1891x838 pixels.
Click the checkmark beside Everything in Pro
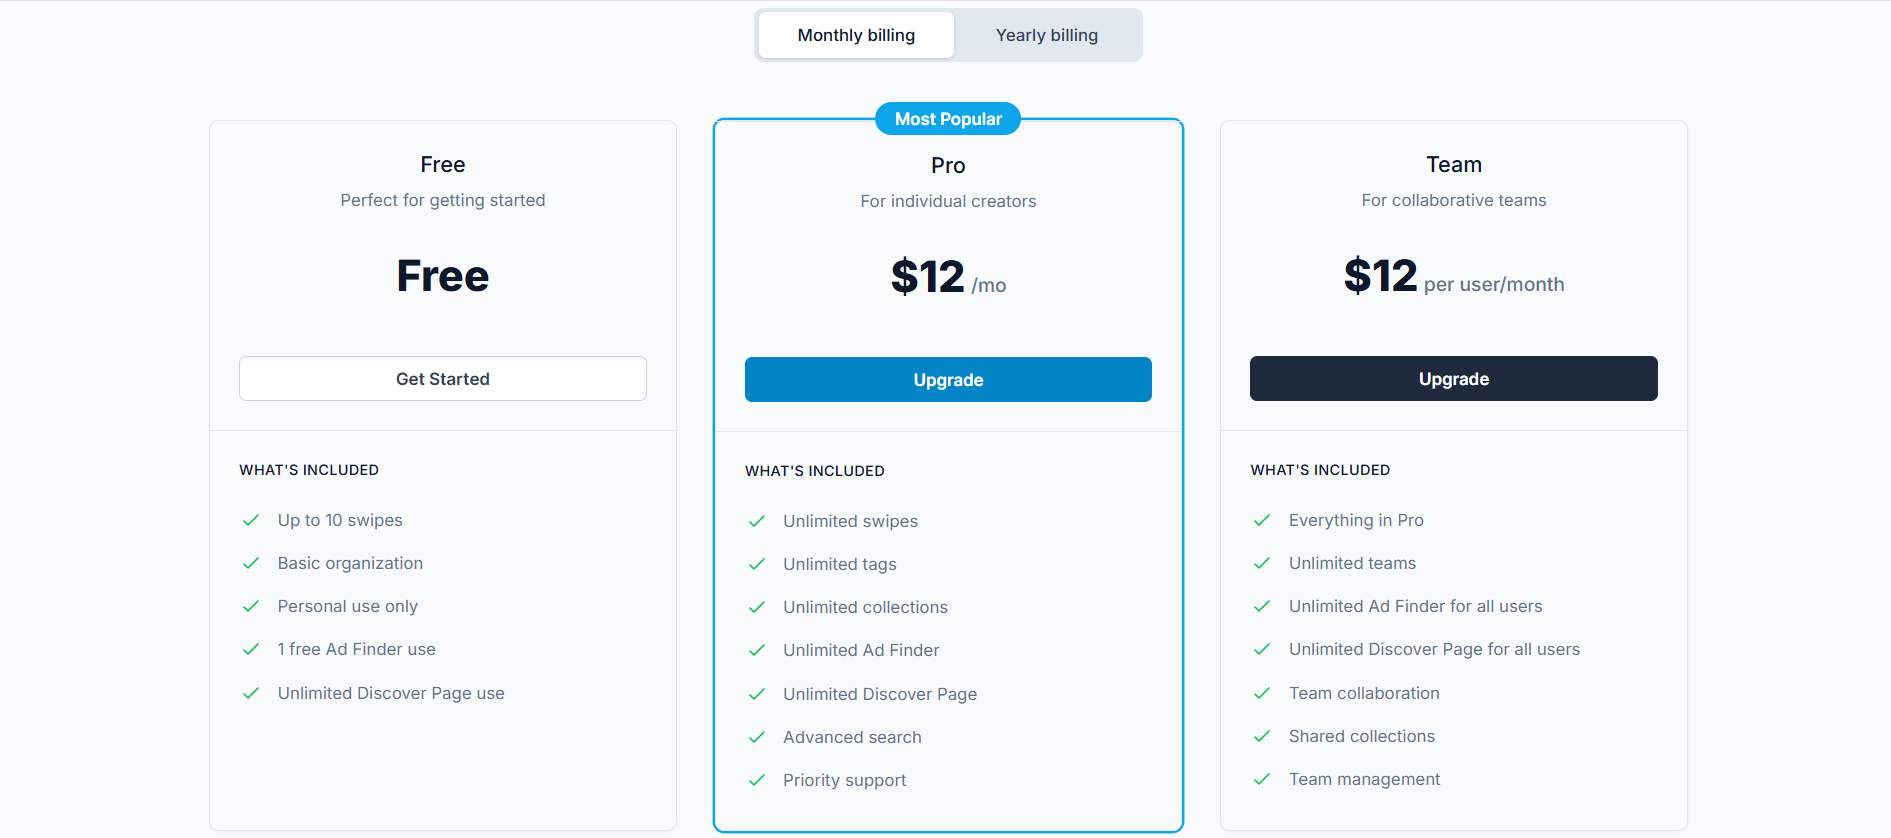[x=1263, y=520]
